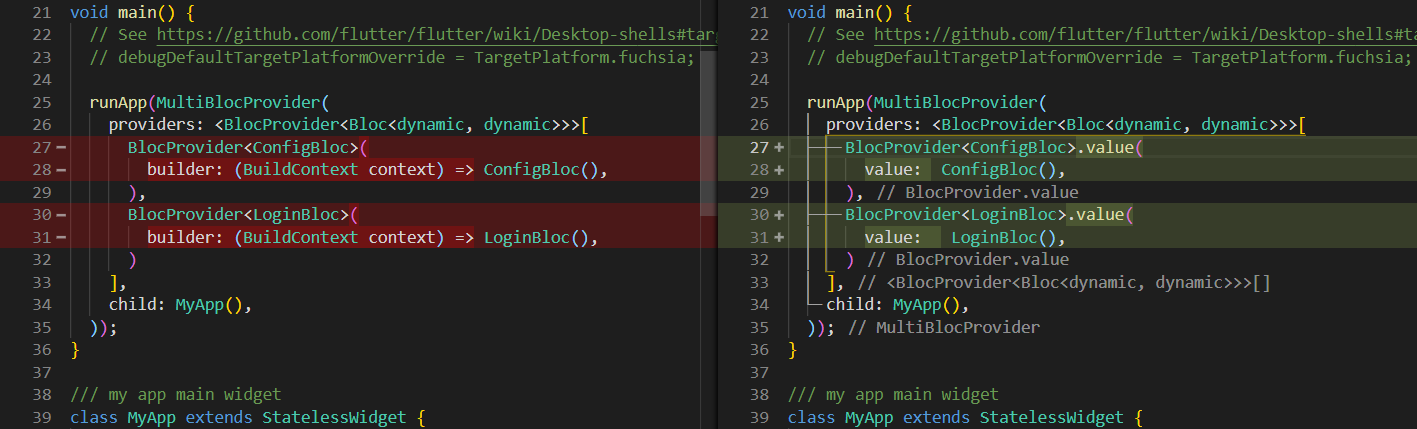Click the minus diff marker on left line 28
1417x429 pixels.
pos(61,170)
